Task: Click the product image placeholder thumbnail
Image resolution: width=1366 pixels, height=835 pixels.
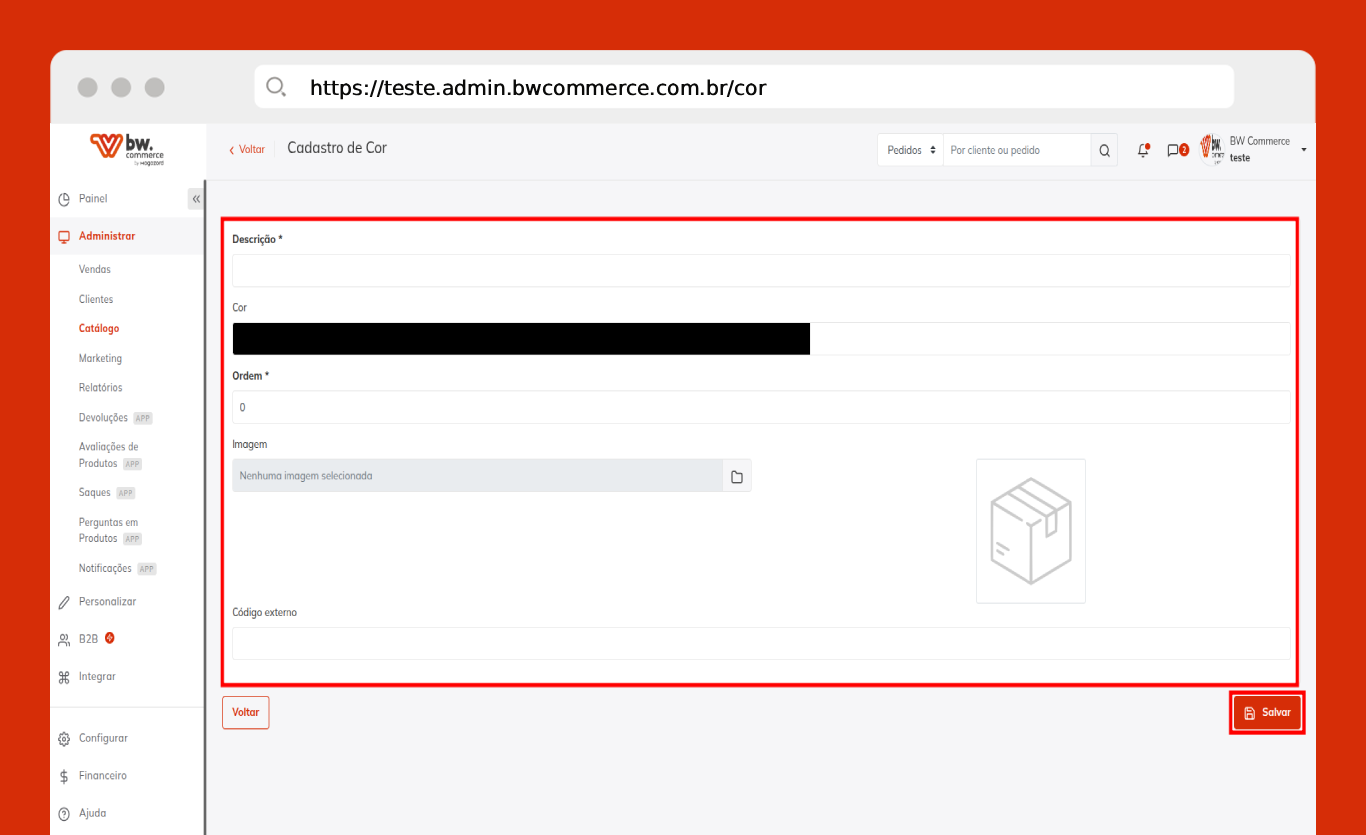Action: (x=1030, y=531)
